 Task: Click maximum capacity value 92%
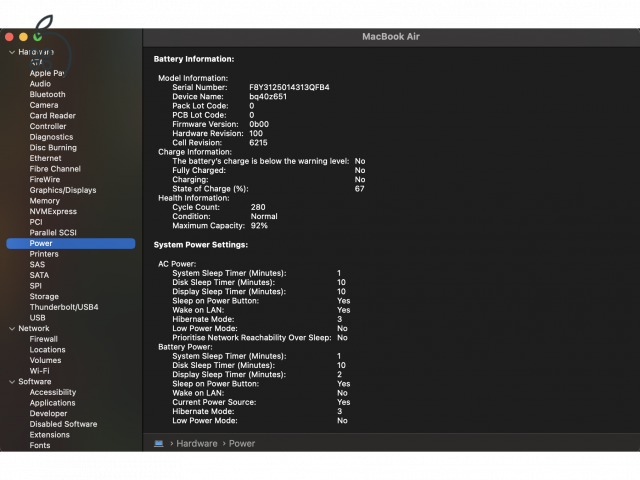pyautogui.click(x=259, y=226)
